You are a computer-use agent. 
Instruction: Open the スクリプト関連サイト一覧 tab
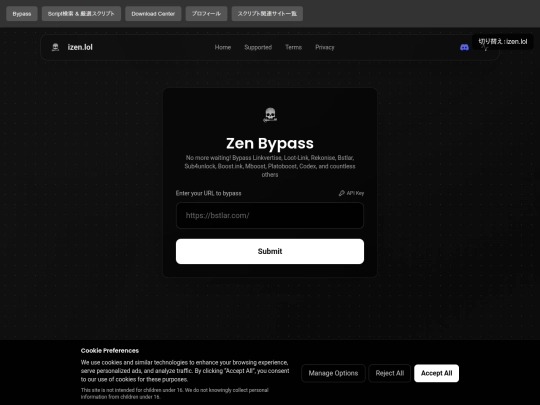[x=267, y=14]
